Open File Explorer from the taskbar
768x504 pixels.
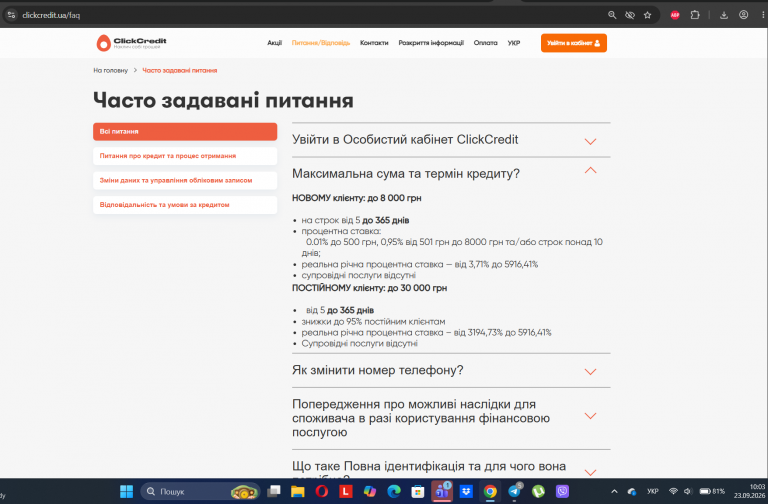pos(297,491)
